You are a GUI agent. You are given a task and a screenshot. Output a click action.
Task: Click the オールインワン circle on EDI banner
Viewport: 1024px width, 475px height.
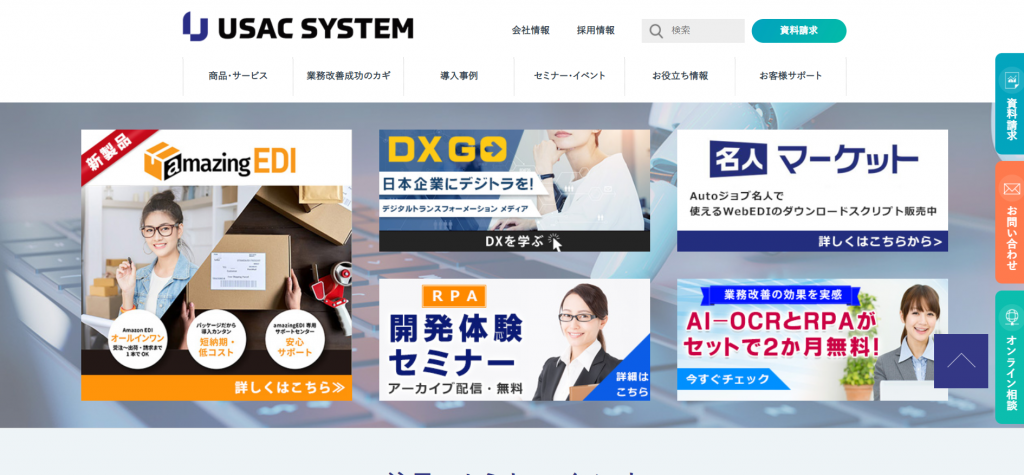click(138, 338)
